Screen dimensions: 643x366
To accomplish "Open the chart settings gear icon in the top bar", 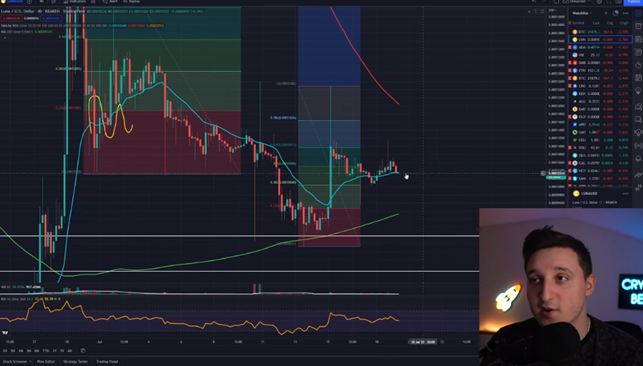I will [599, 2].
